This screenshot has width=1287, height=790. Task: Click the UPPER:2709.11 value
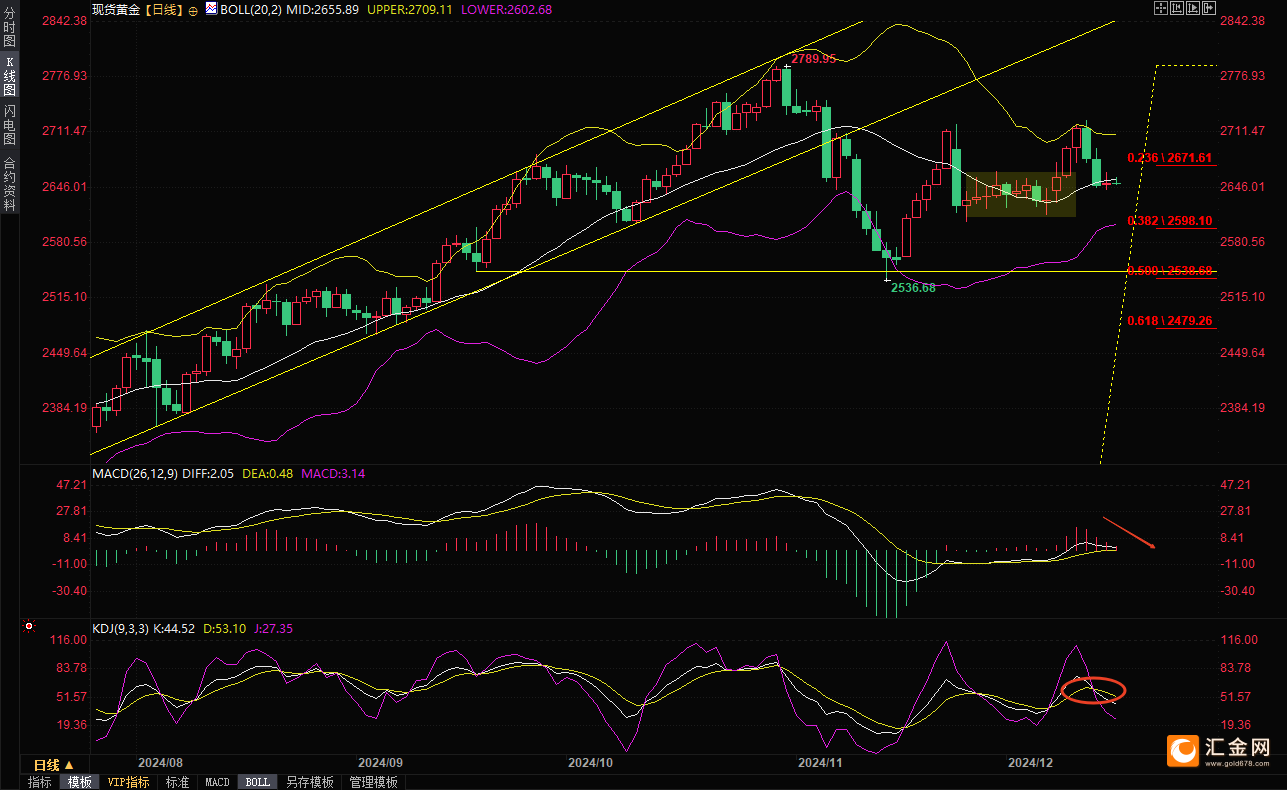(x=410, y=9)
